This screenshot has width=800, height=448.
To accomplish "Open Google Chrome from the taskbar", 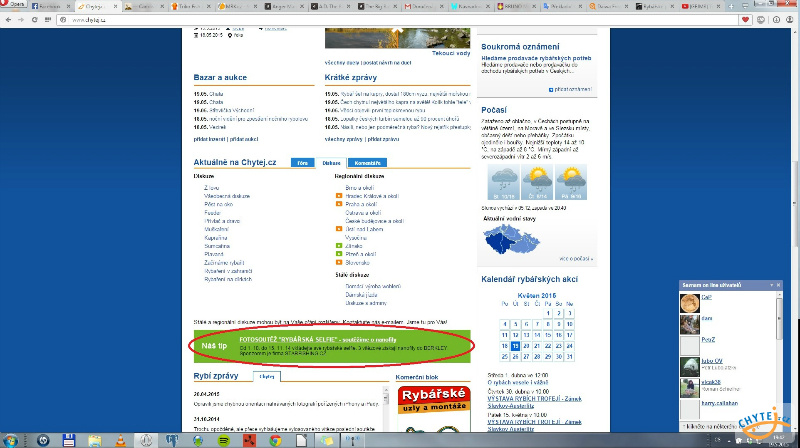I will tap(273, 440).
